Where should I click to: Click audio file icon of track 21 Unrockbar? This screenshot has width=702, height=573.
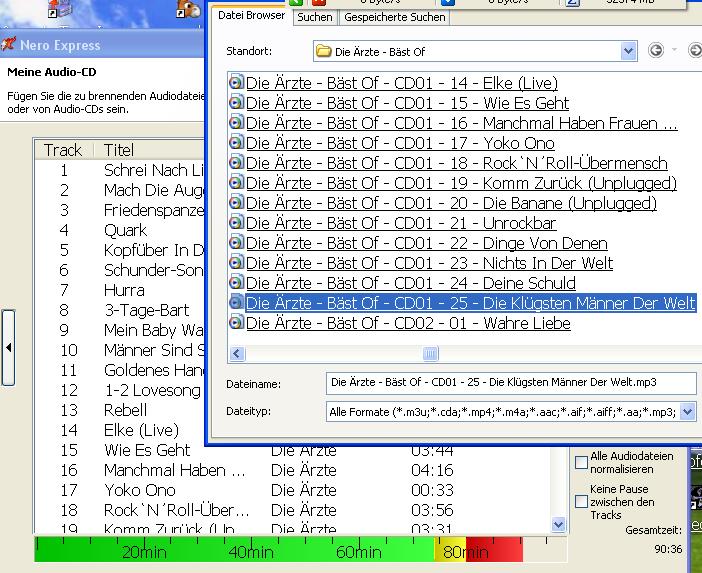click(236, 222)
